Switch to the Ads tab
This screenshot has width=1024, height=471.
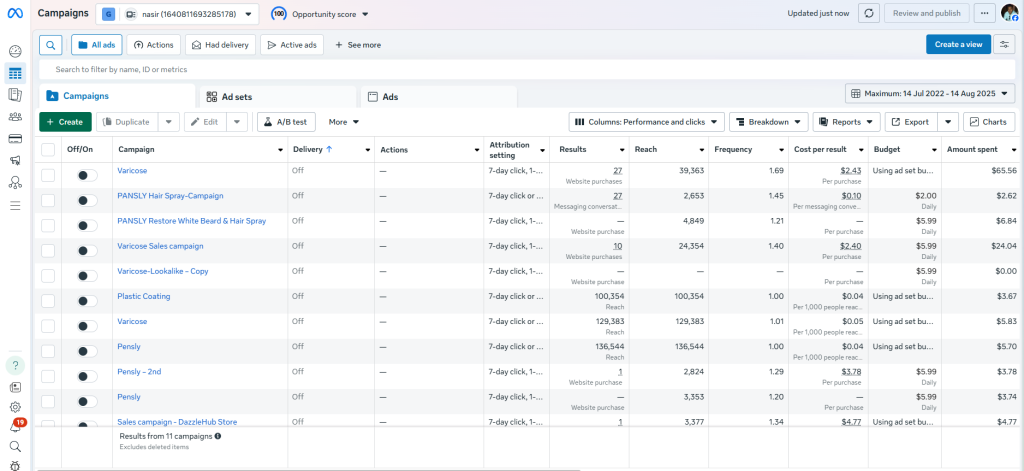pos(438,97)
